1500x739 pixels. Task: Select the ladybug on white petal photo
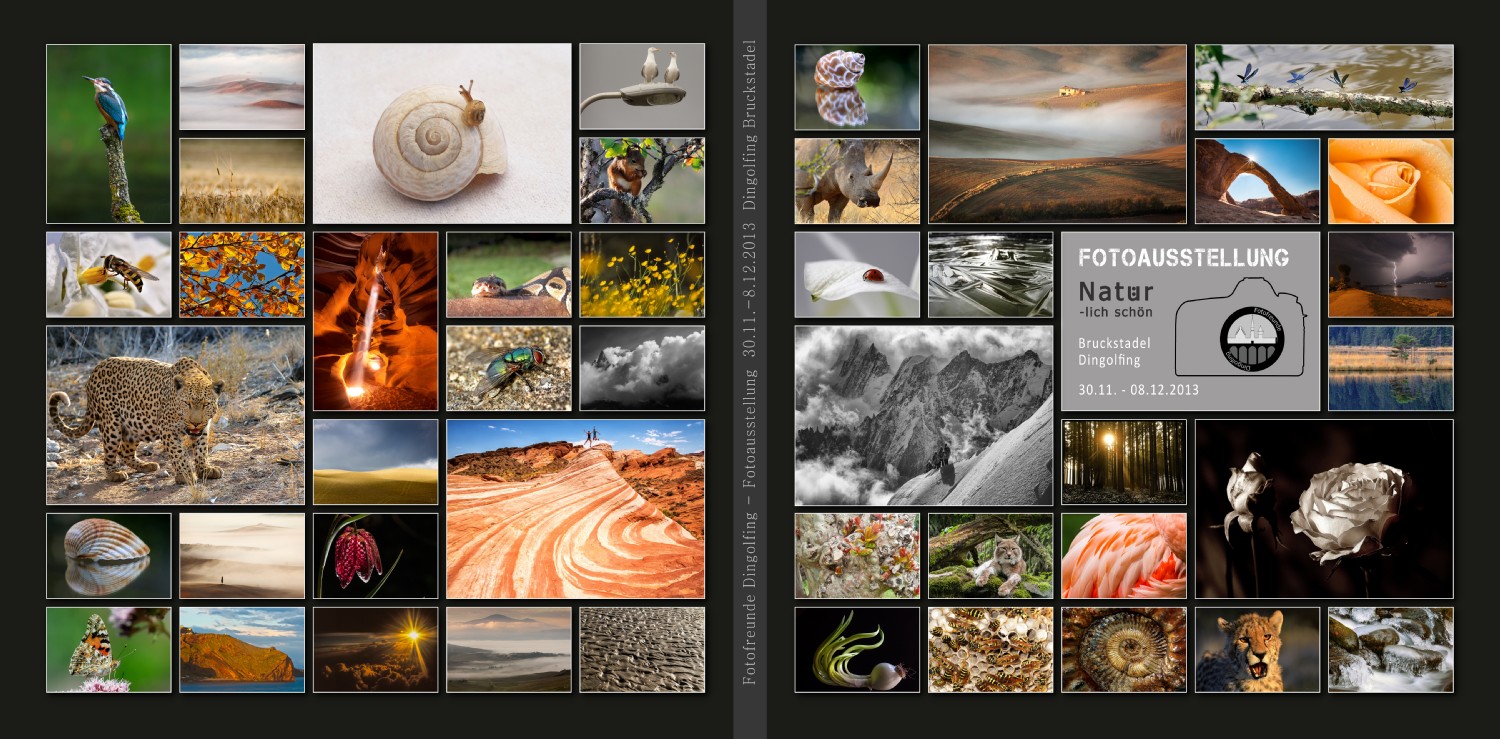click(857, 275)
